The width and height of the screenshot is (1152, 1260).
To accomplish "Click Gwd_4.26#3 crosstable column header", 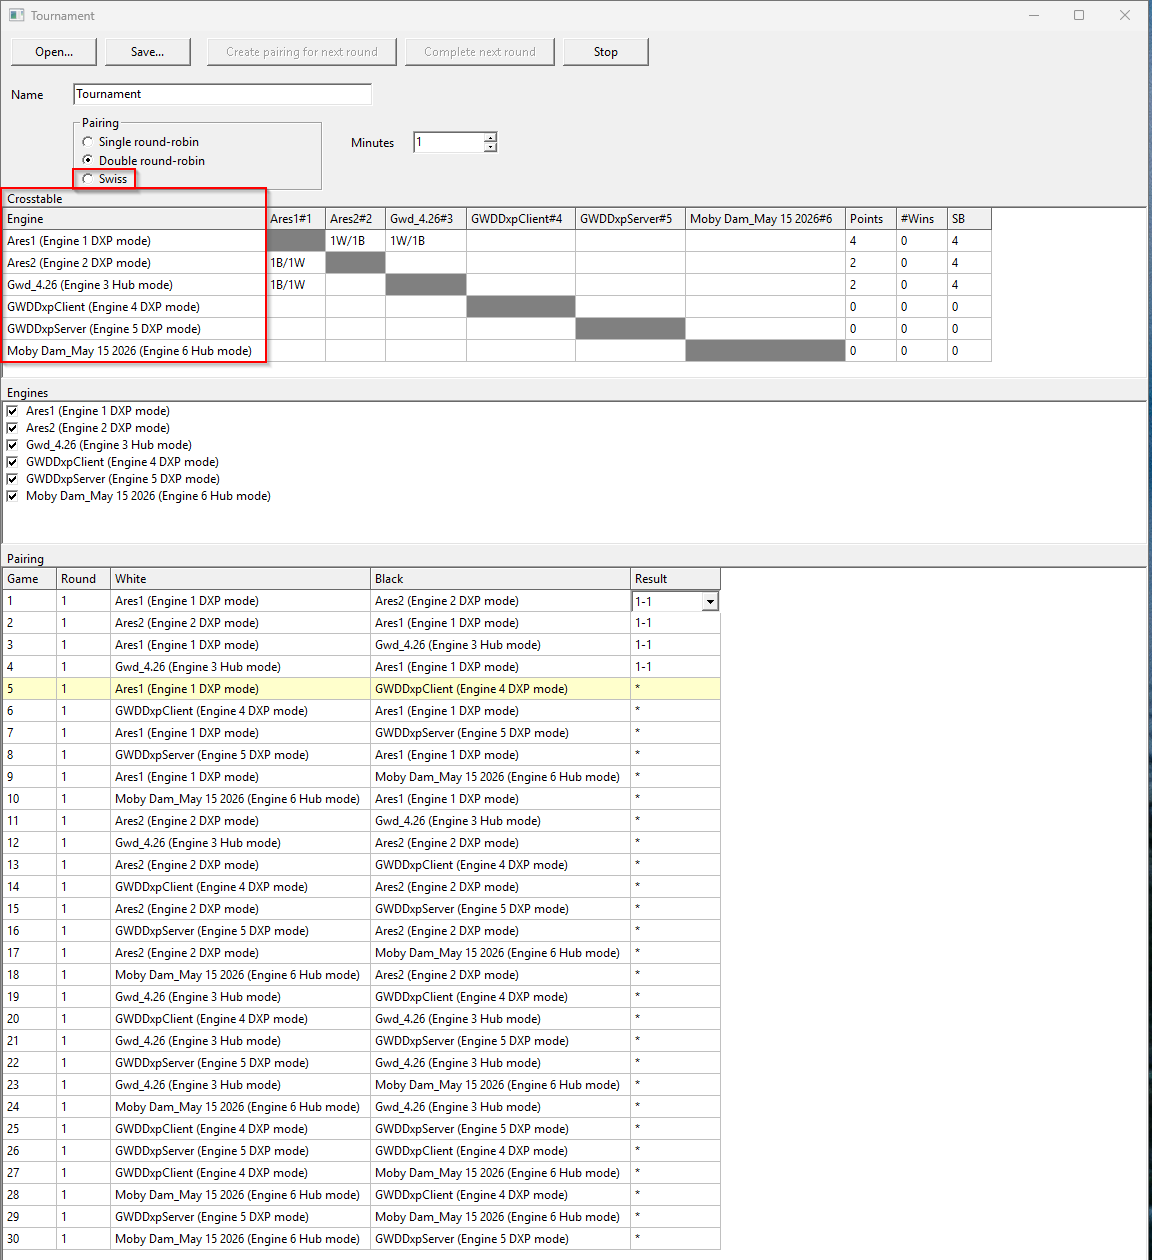I will click(426, 219).
